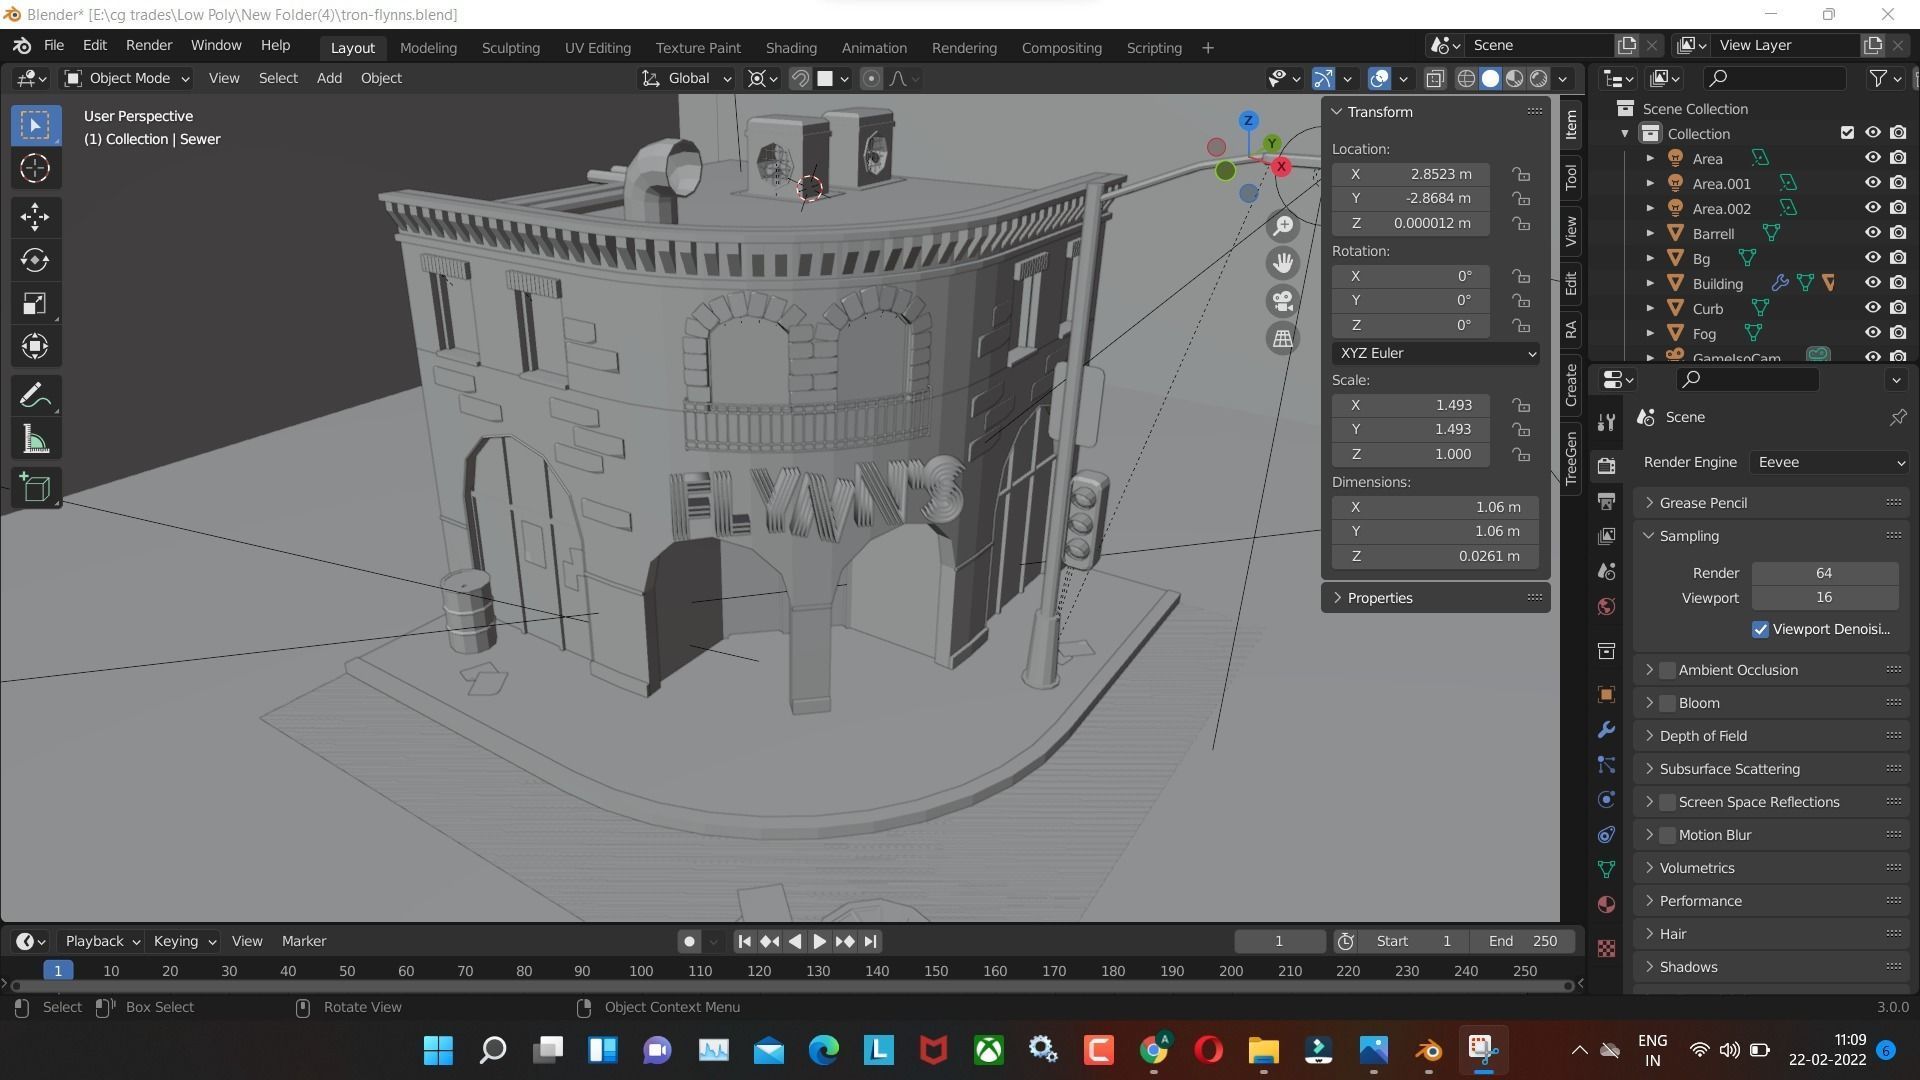Screen dimensions: 1920x1080
Task: Open the File menu
Action: pos(54,46)
